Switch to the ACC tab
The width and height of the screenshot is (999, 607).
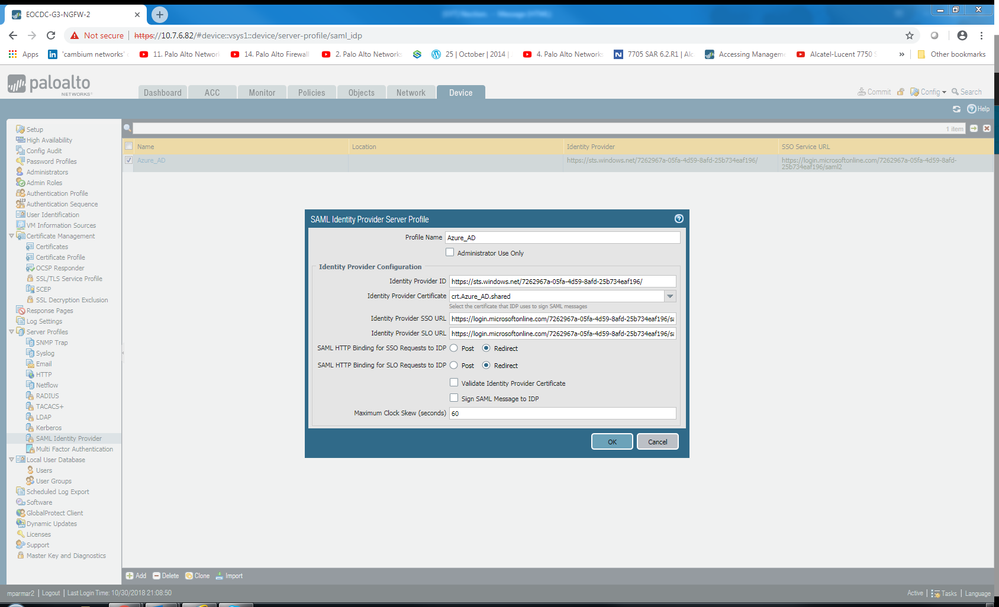click(x=212, y=92)
